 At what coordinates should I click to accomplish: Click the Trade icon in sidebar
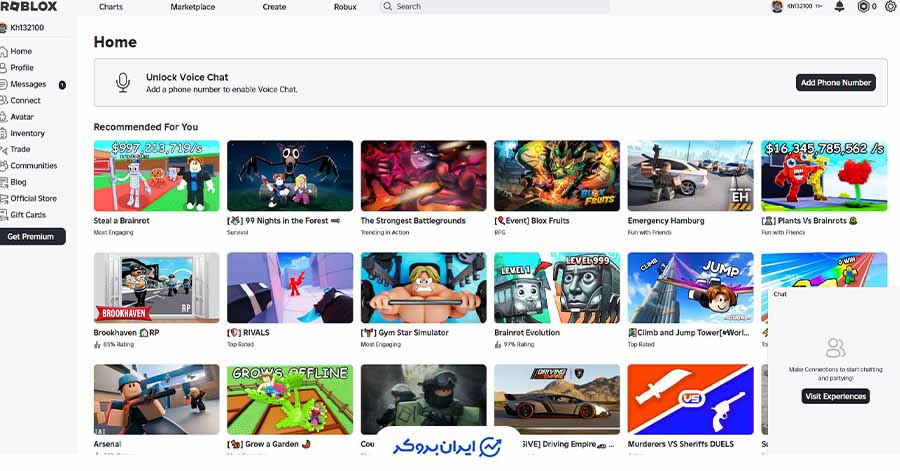tap(4, 149)
